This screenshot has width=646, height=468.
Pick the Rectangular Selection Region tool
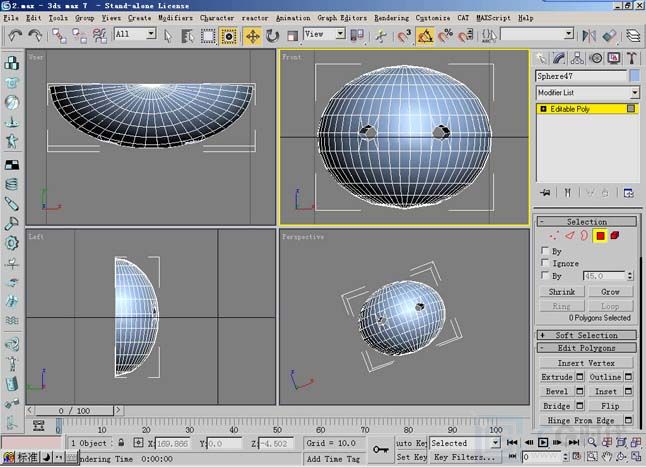click(x=208, y=36)
